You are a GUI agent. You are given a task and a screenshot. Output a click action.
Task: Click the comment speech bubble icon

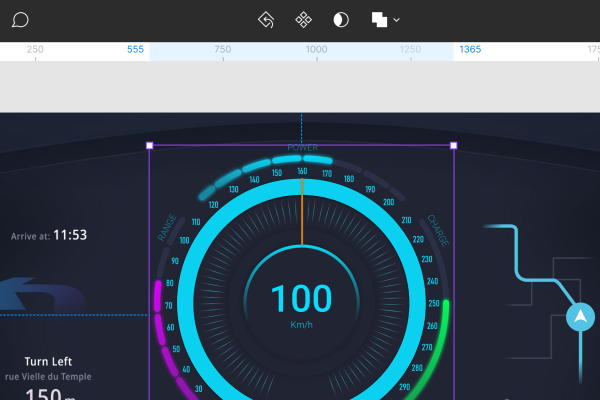coord(20,20)
